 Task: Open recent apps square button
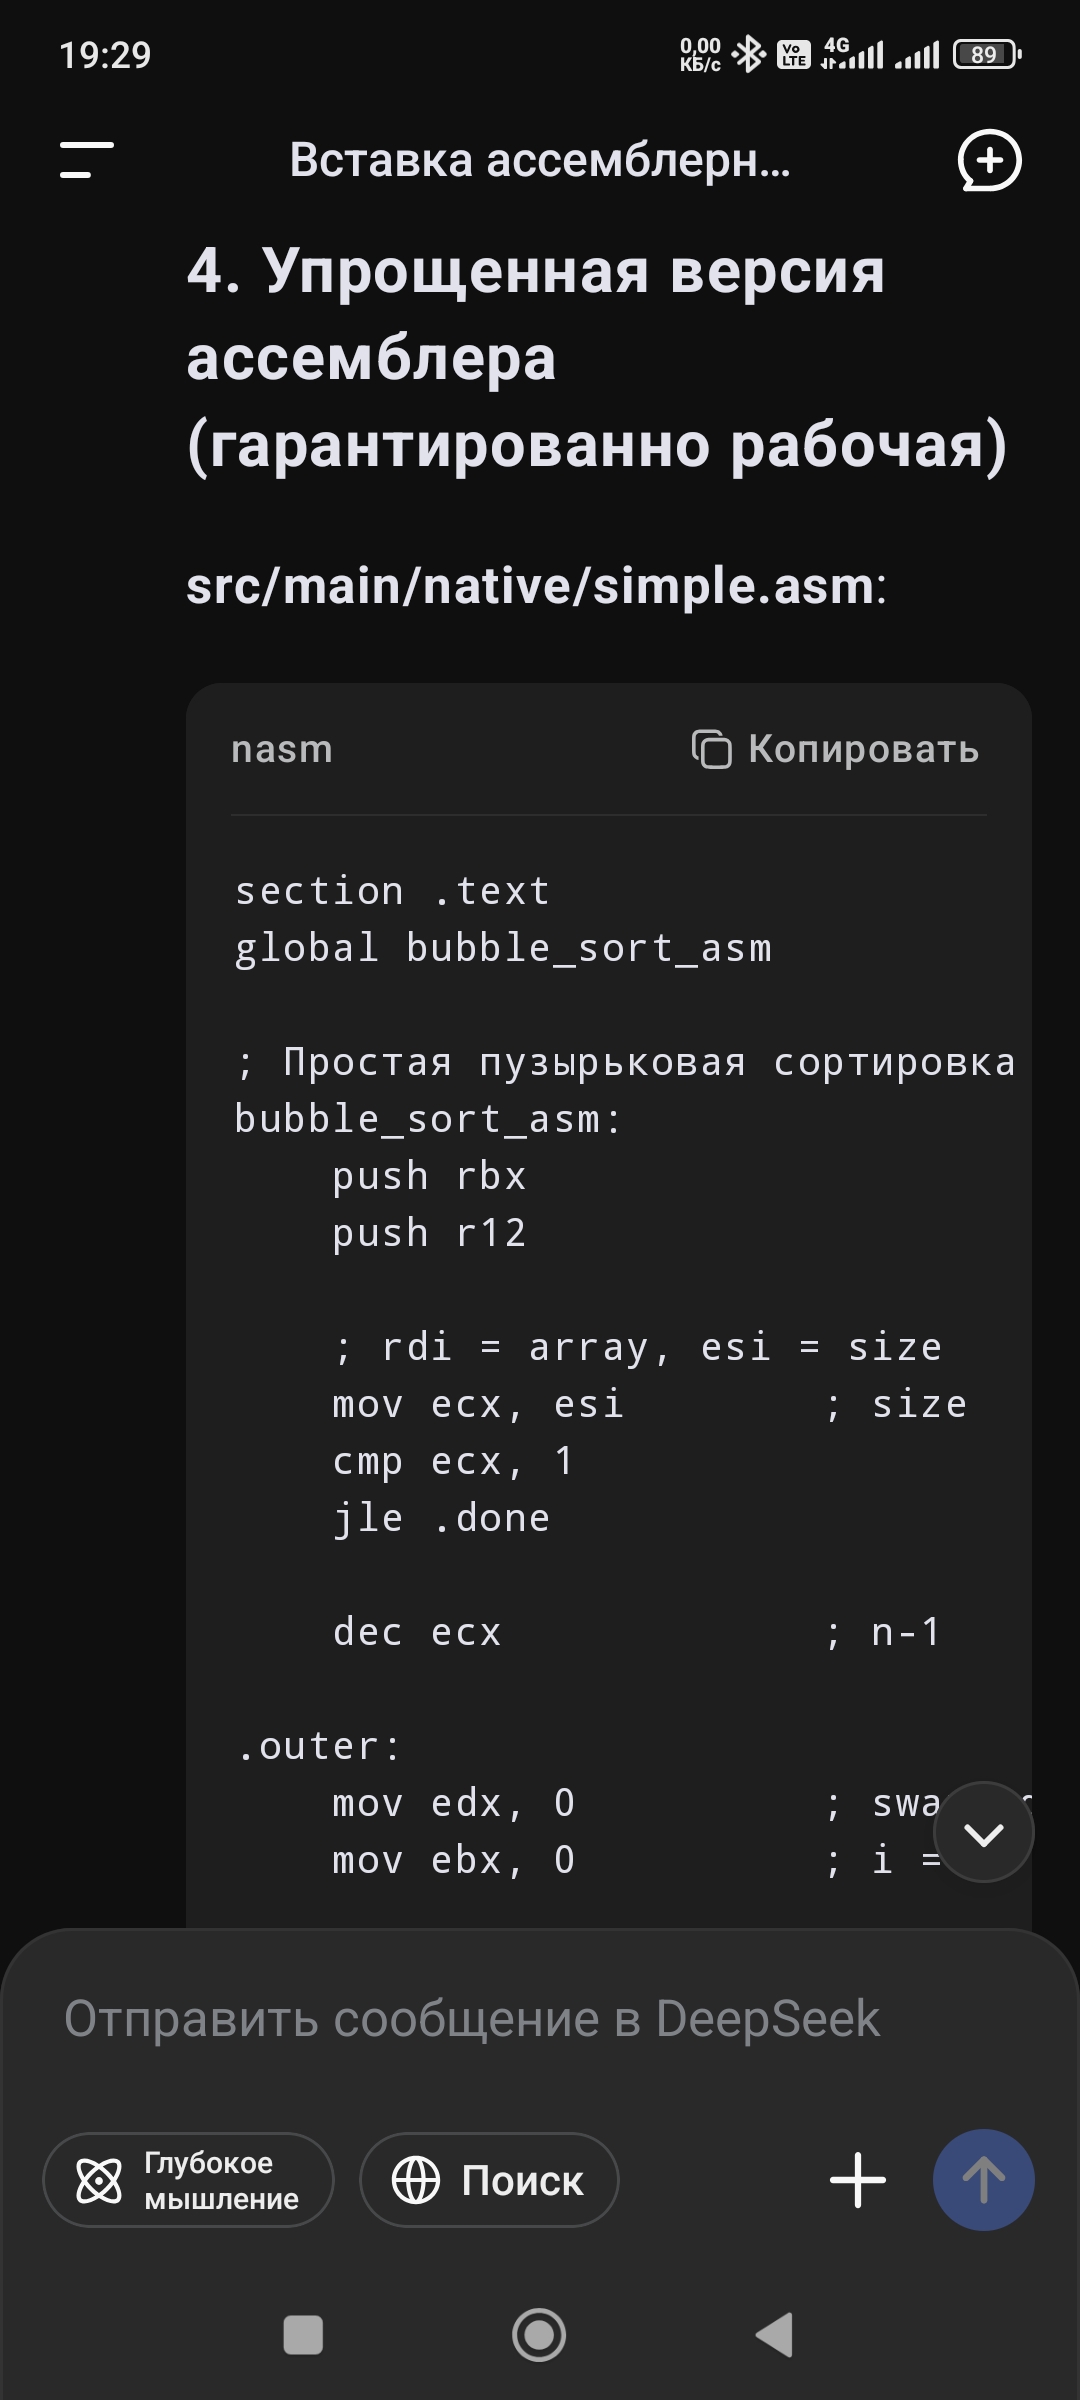tap(303, 2335)
